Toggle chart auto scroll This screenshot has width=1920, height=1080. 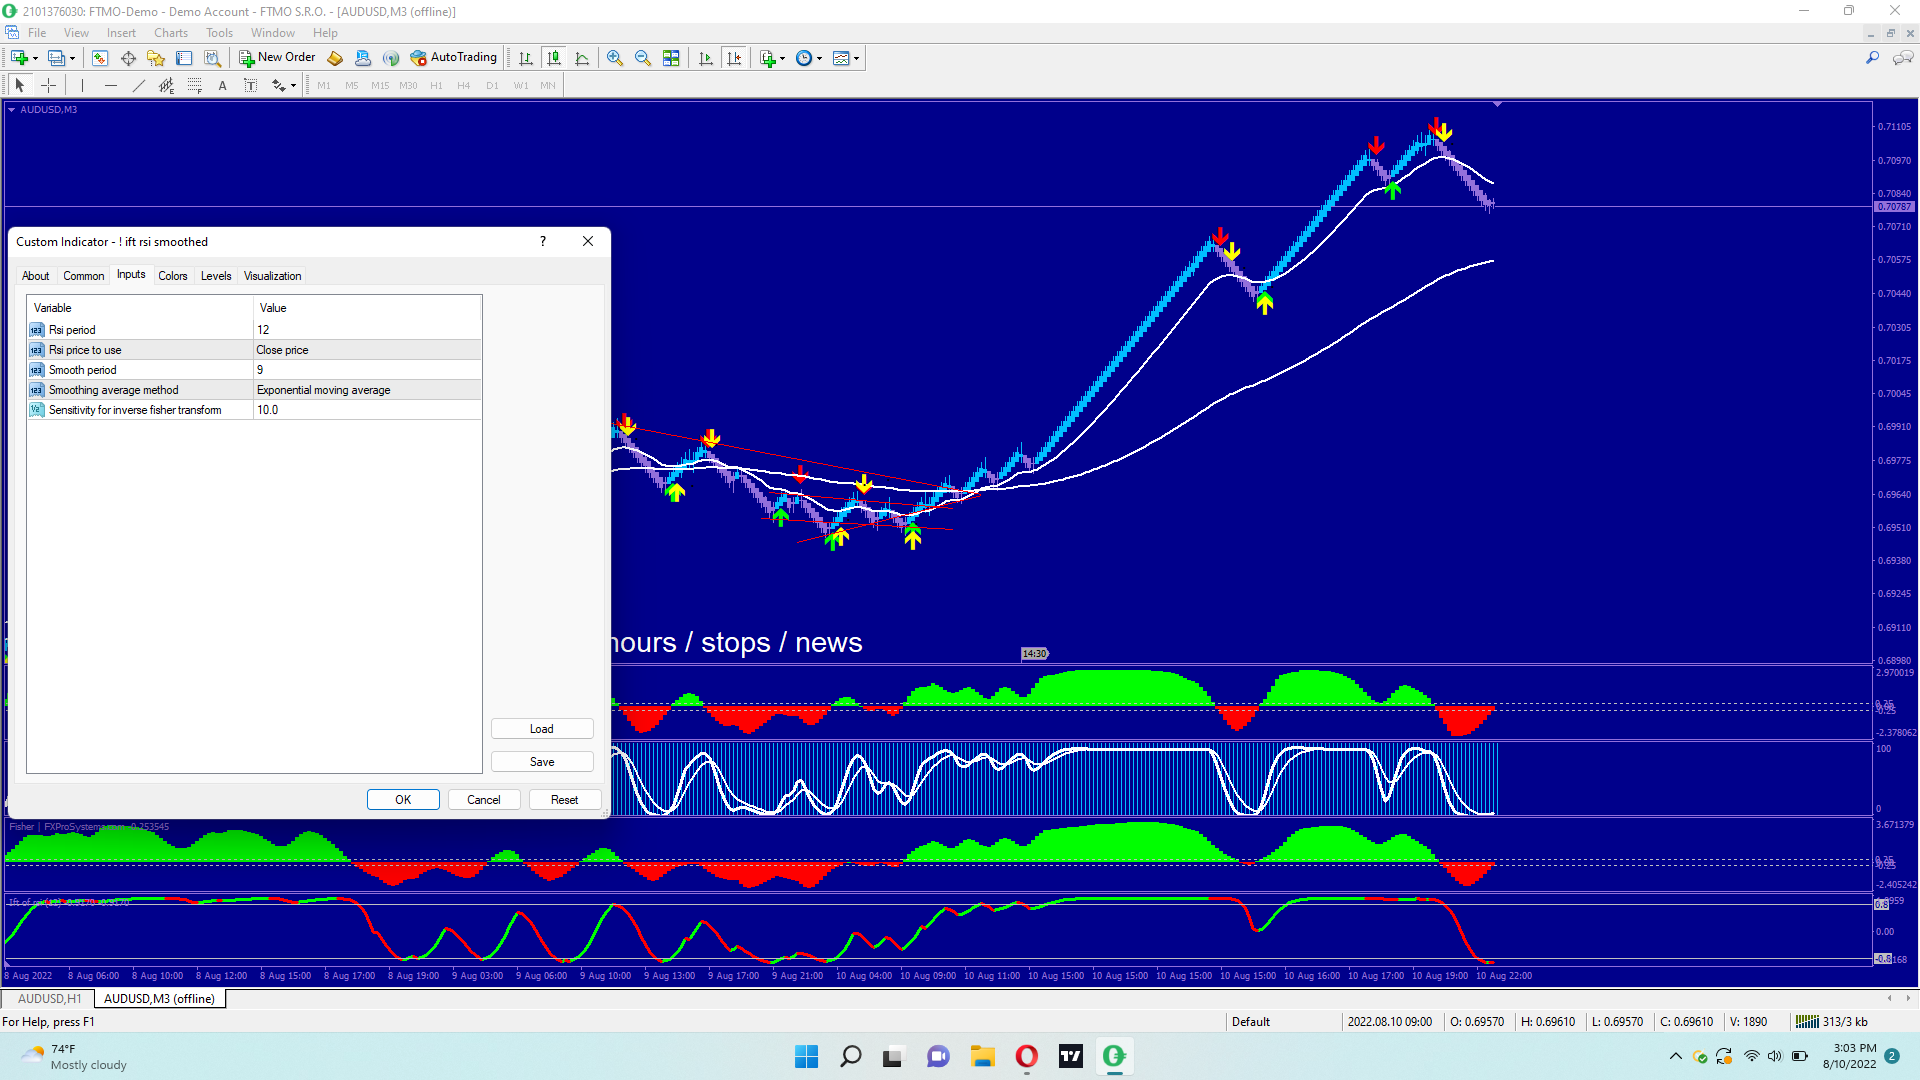pos(706,58)
